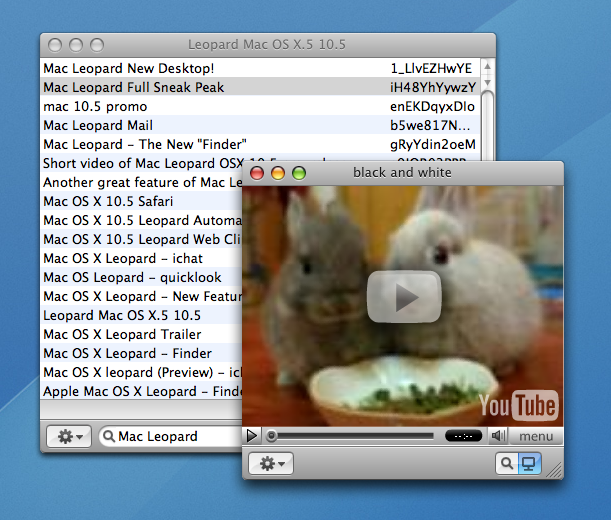This screenshot has width=611, height=520.
Task: Select 'Another great feature of Mac' row
Action: coord(141,182)
